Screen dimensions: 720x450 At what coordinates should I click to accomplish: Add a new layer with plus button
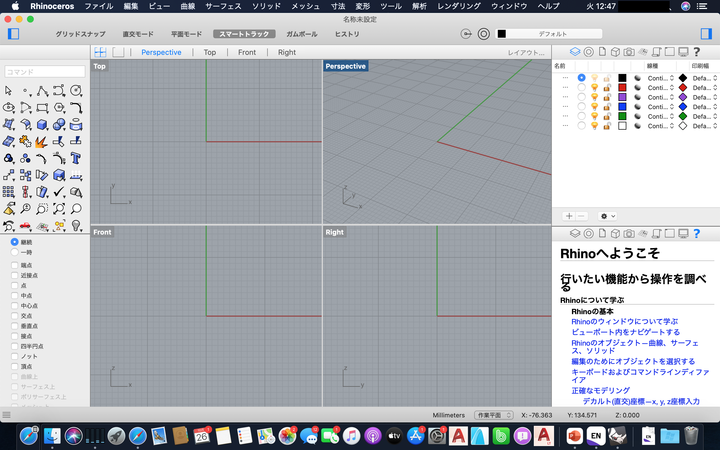coord(569,216)
